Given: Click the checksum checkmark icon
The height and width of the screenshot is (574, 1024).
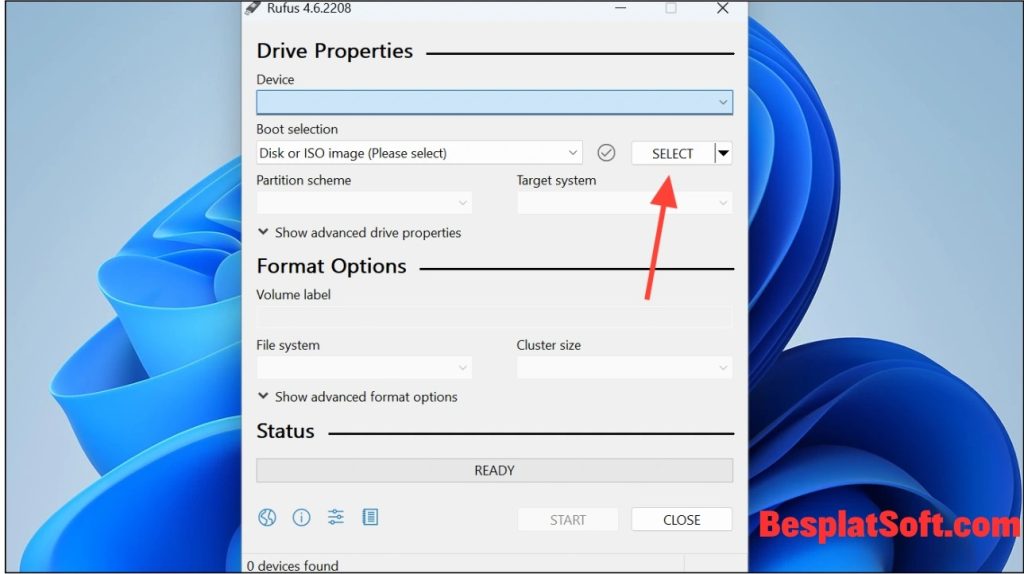Looking at the screenshot, I should point(606,153).
